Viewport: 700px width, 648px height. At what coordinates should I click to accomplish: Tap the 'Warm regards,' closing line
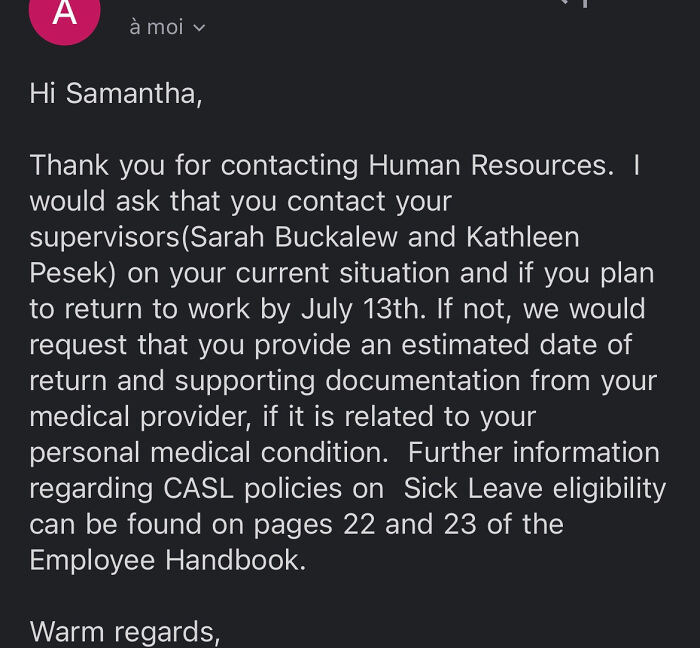[x=124, y=632]
